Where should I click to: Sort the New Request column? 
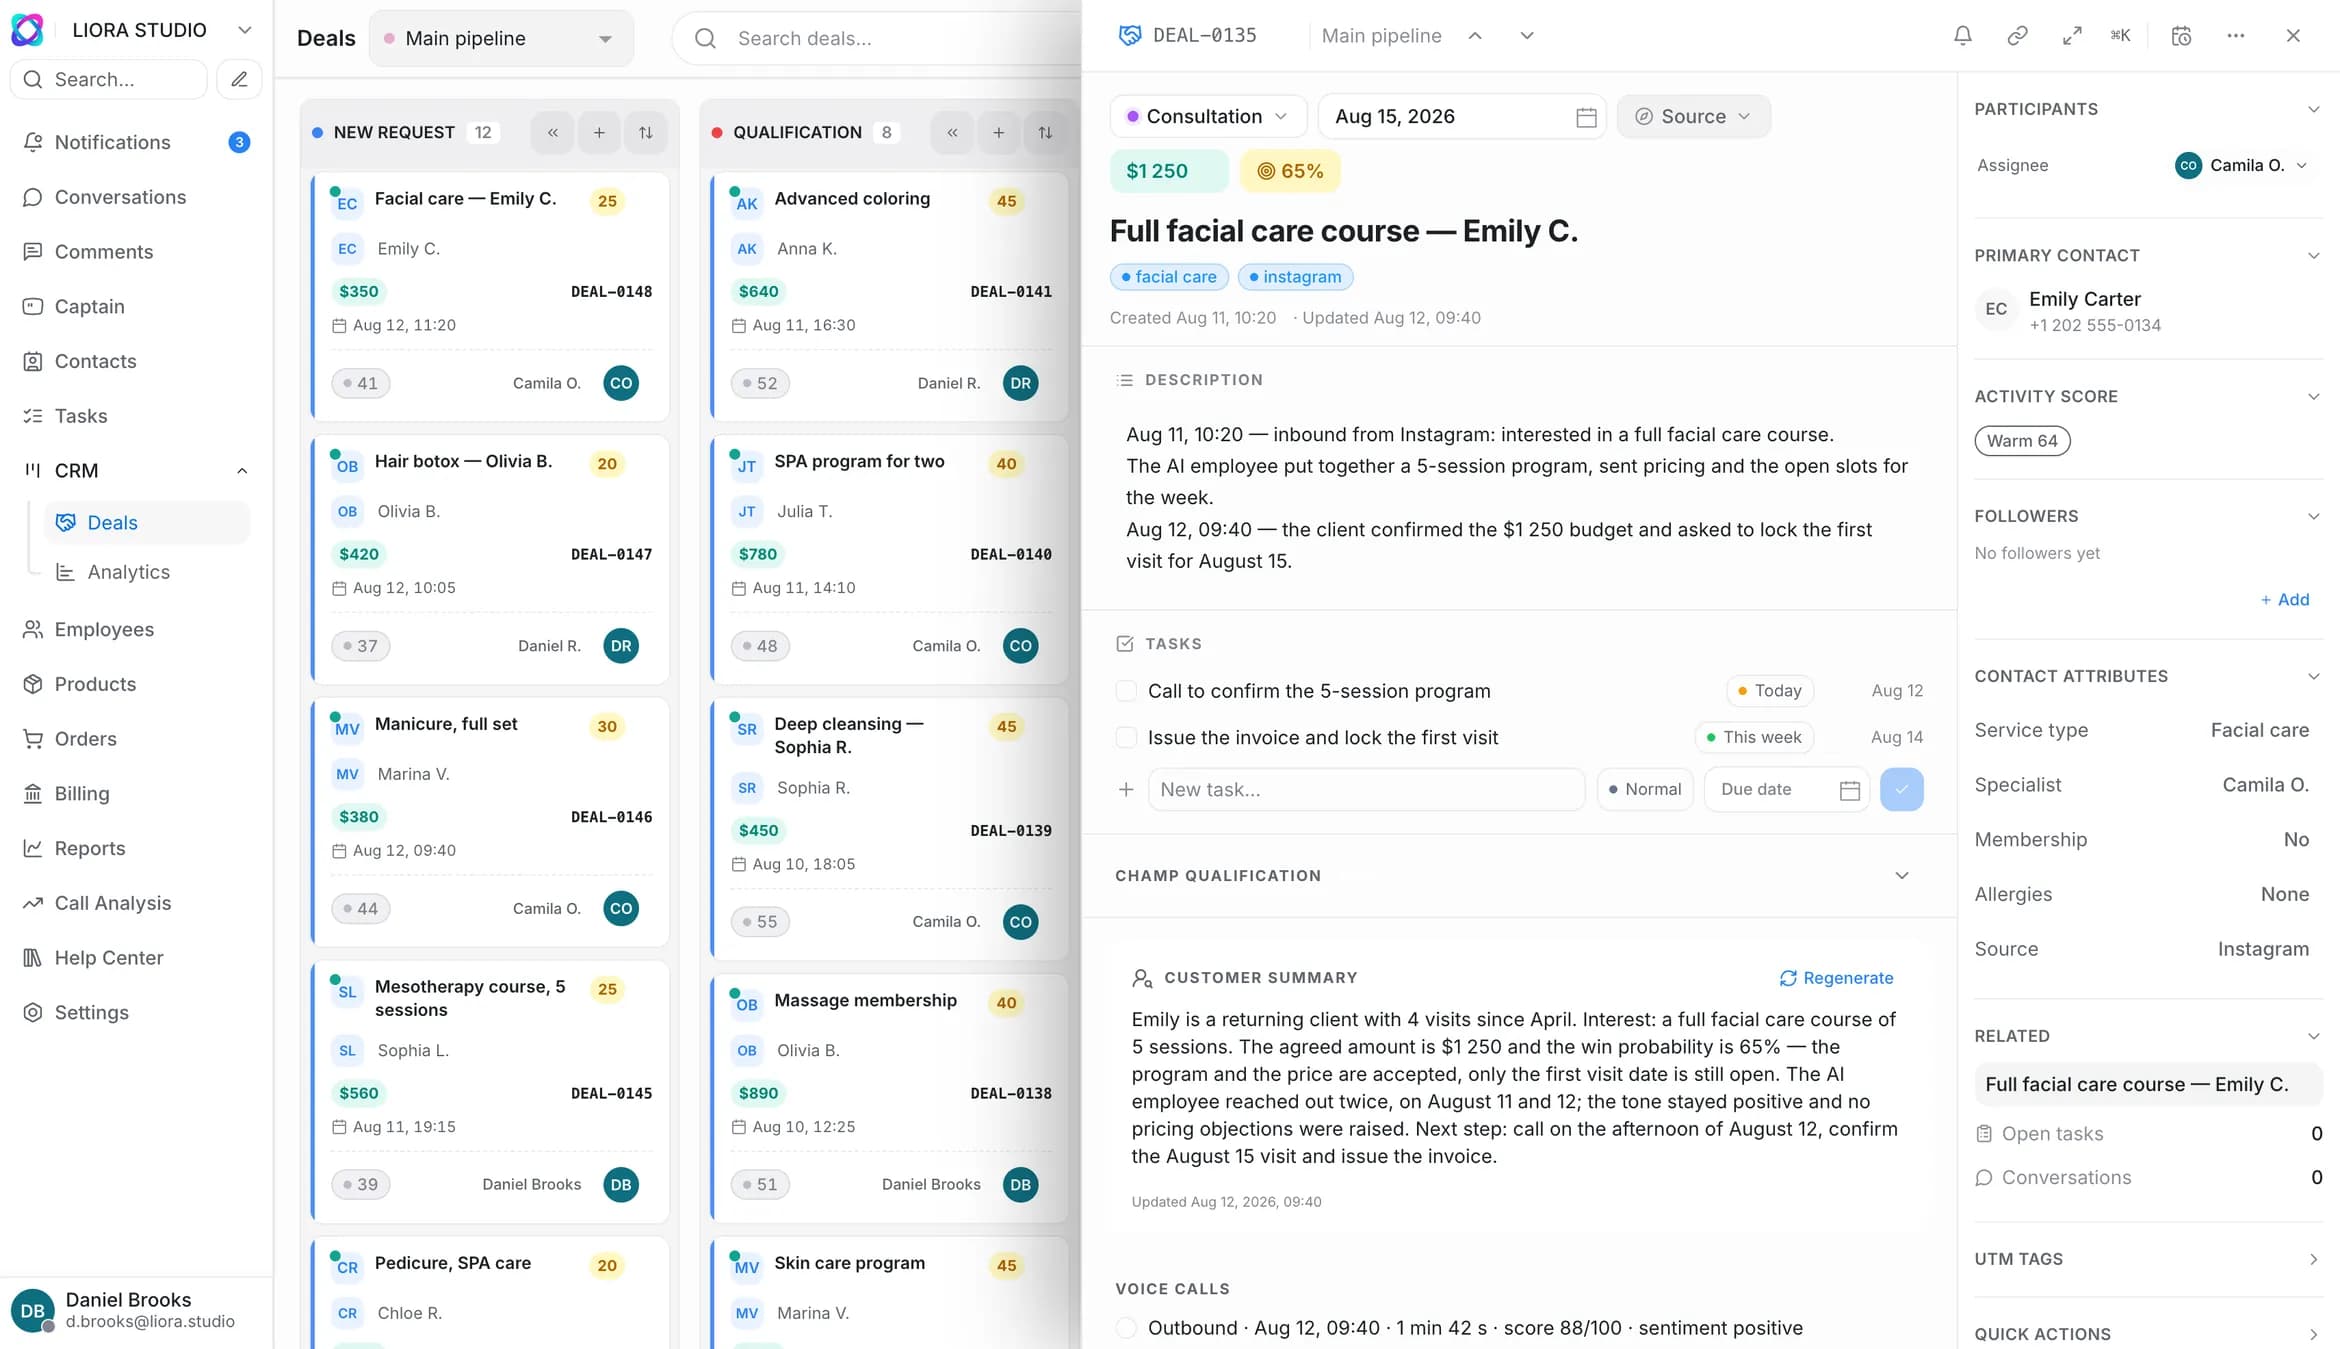tap(646, 132)
